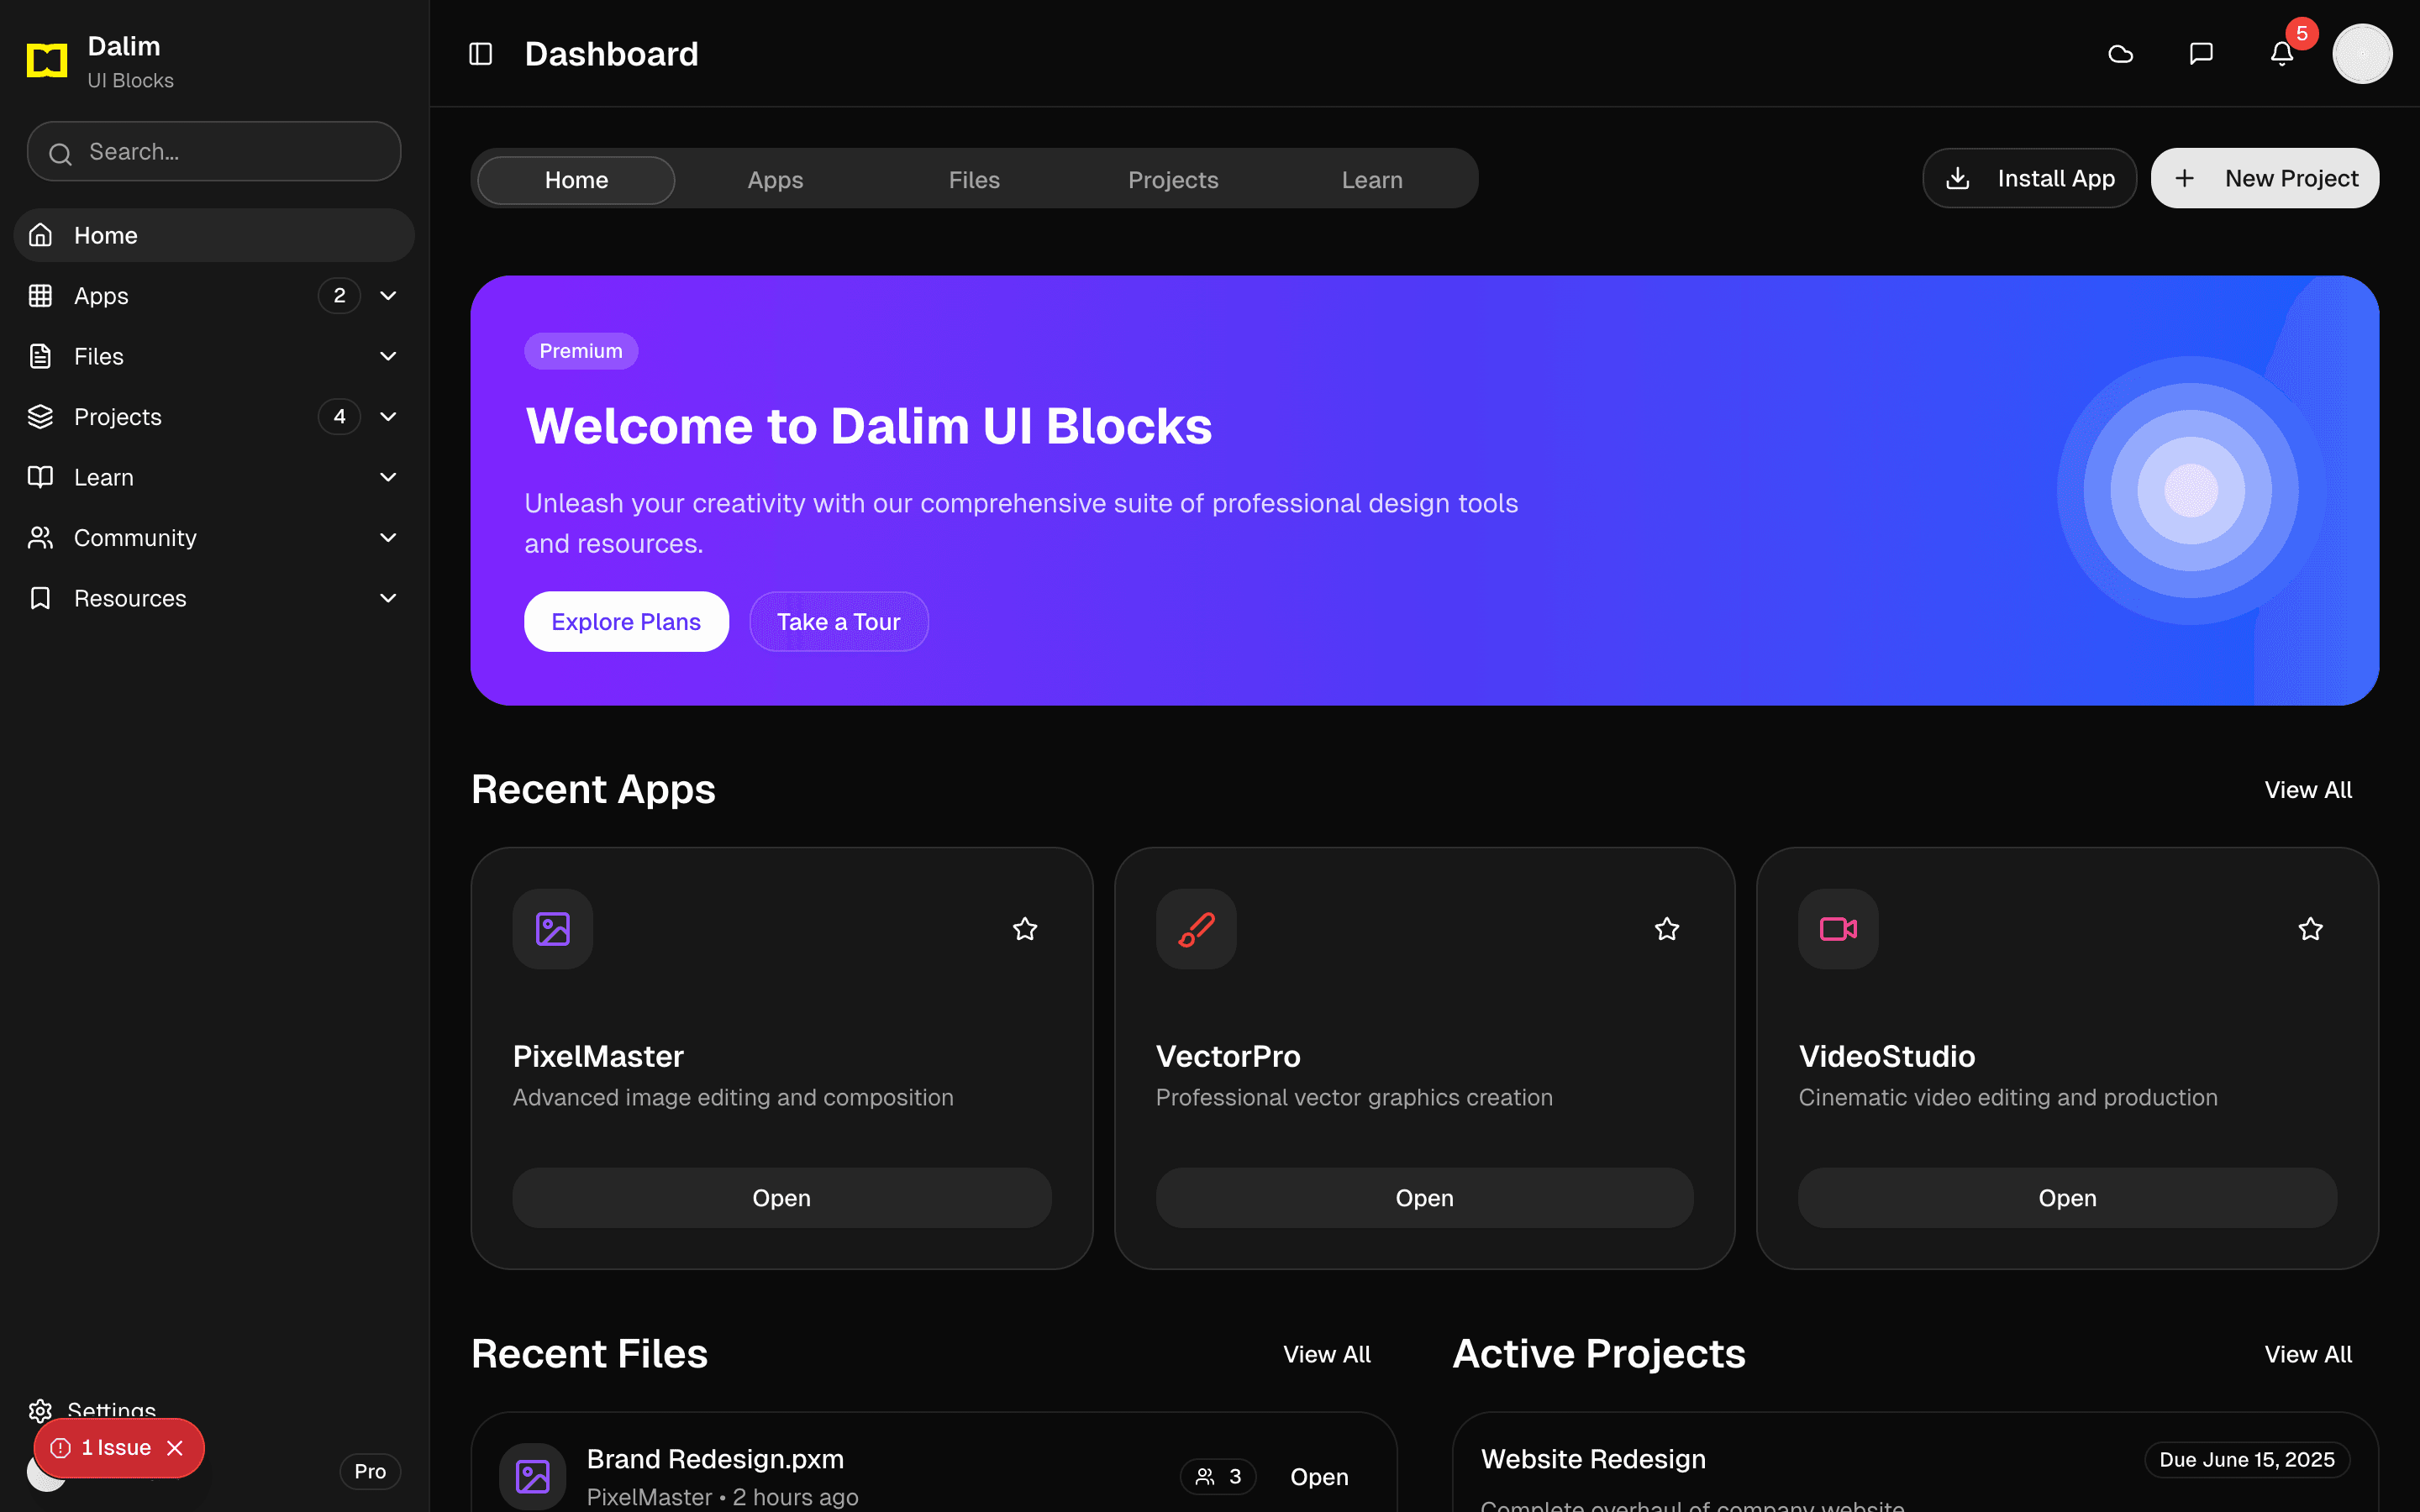
Task: Focus the sidebar Search field
Action: [214, 152]
